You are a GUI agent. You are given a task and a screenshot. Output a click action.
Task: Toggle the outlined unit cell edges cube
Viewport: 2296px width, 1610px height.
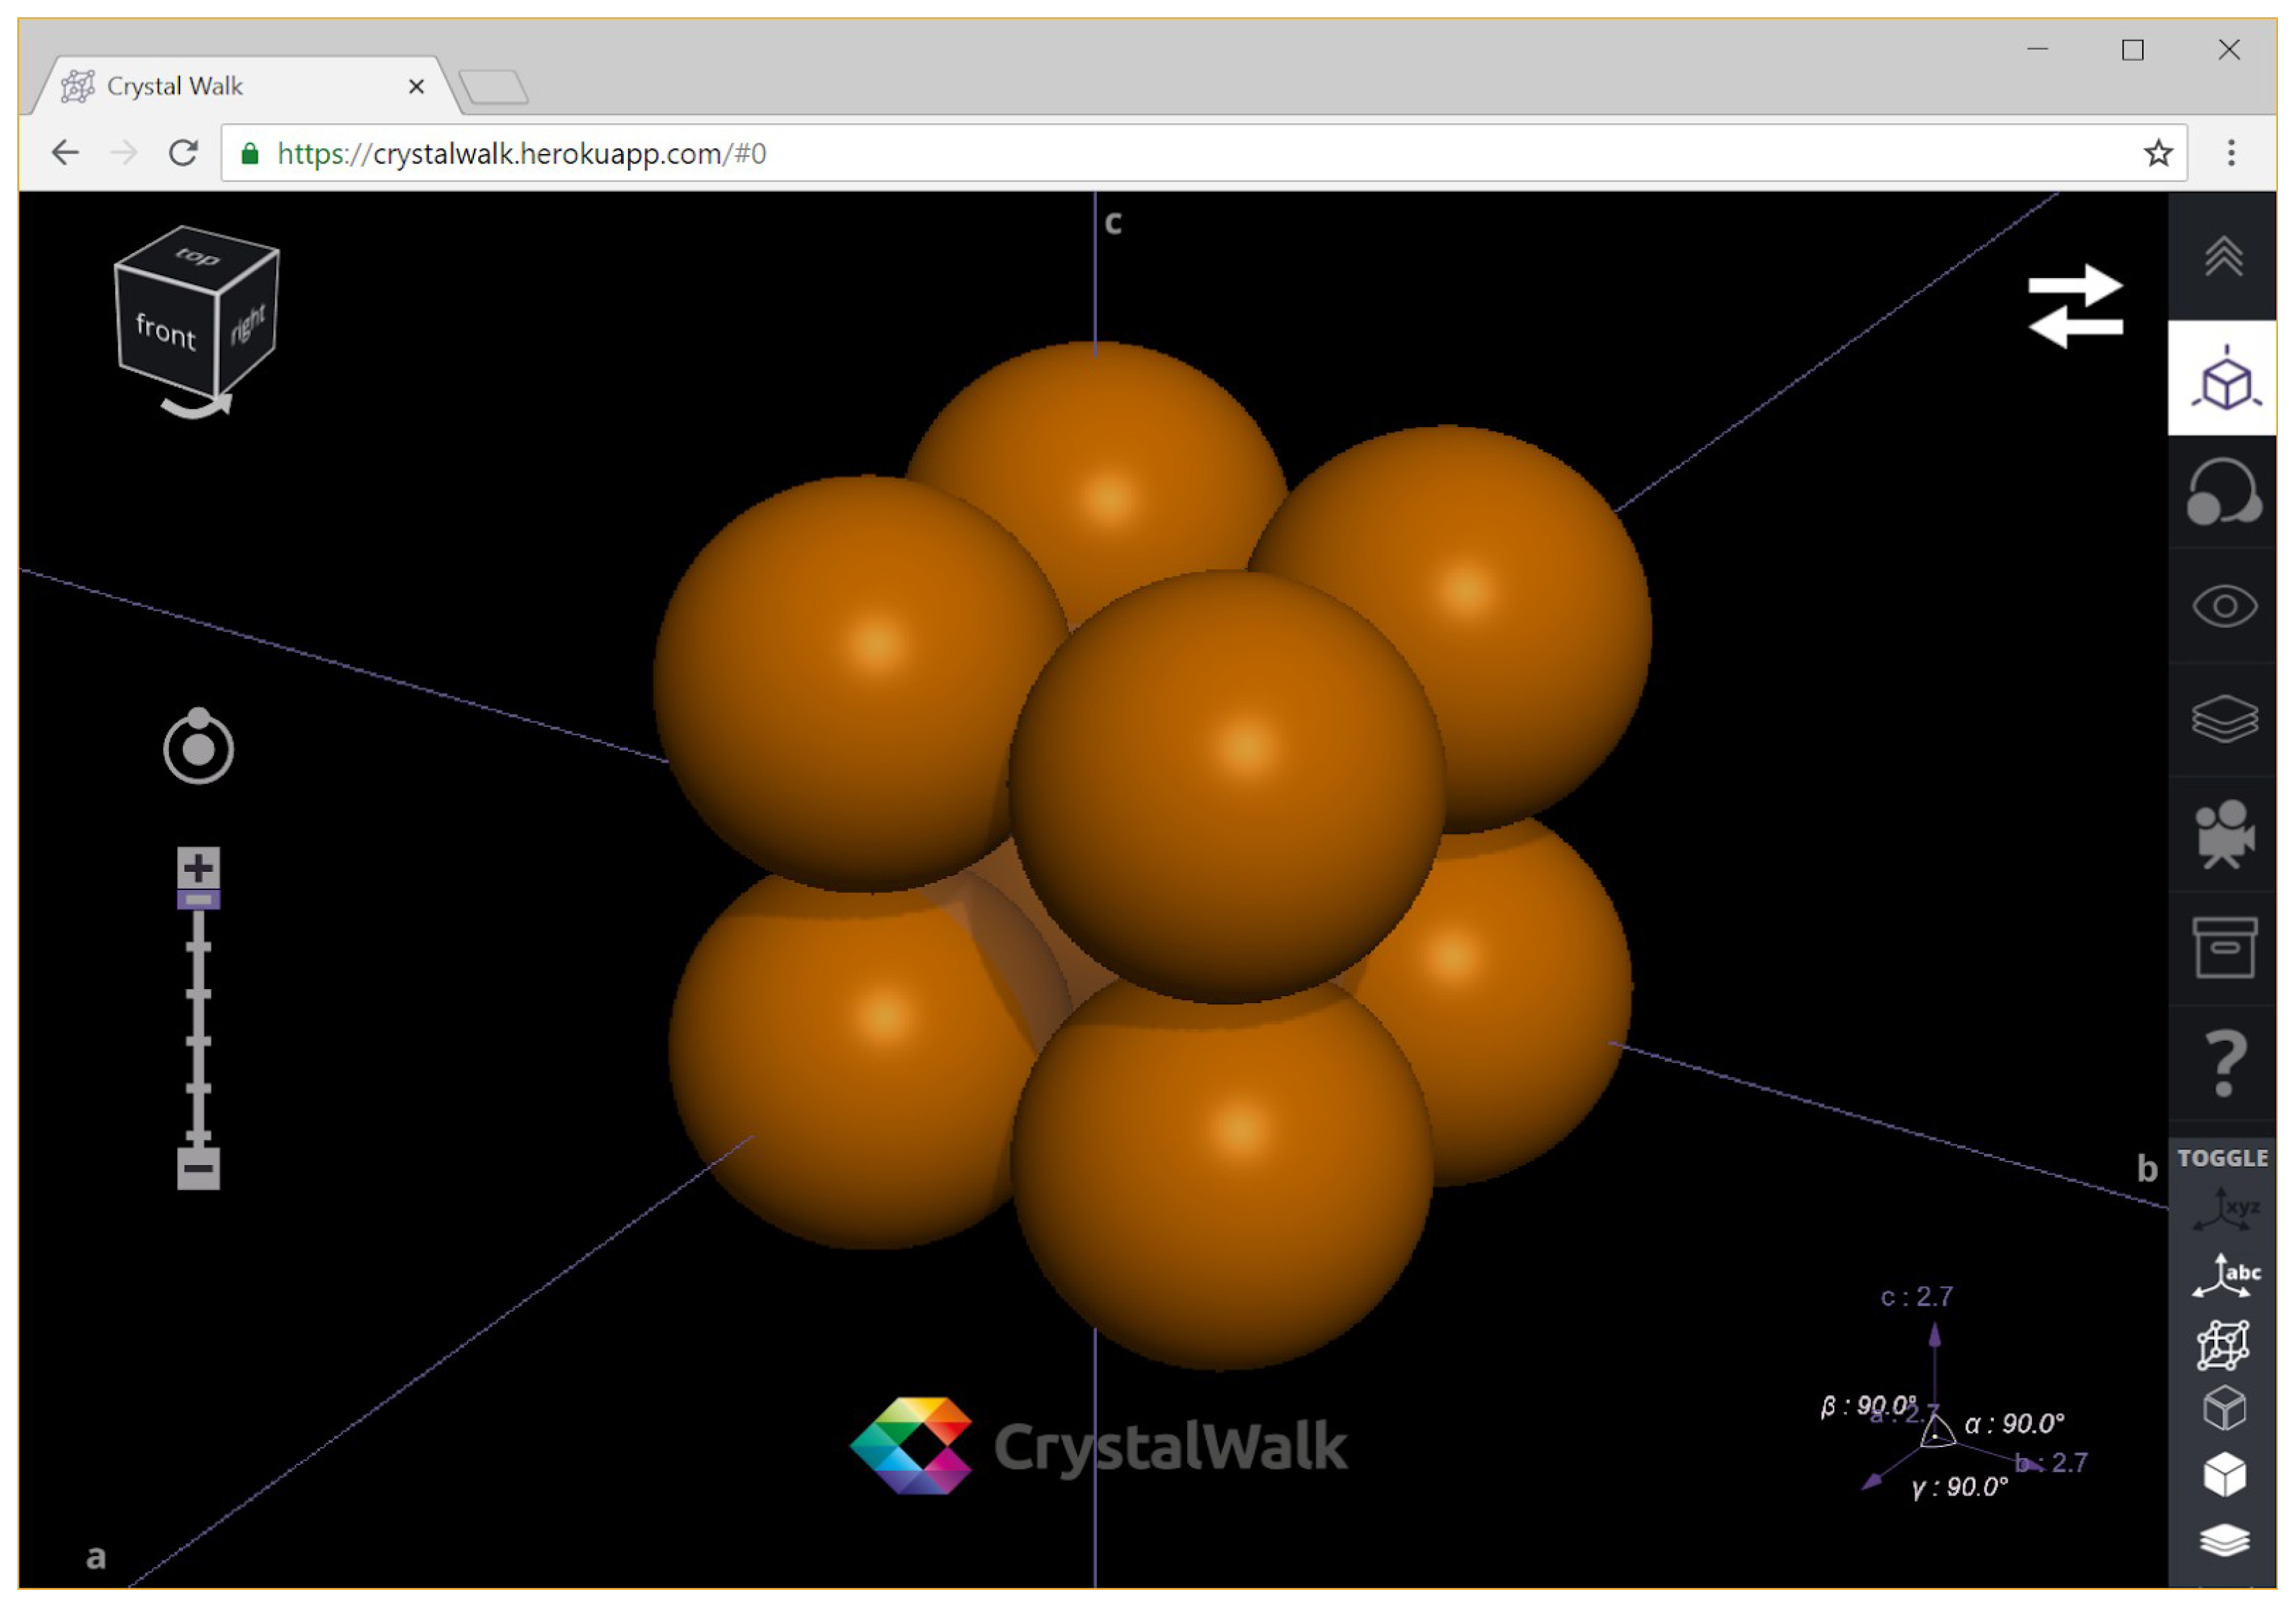2224,1410
